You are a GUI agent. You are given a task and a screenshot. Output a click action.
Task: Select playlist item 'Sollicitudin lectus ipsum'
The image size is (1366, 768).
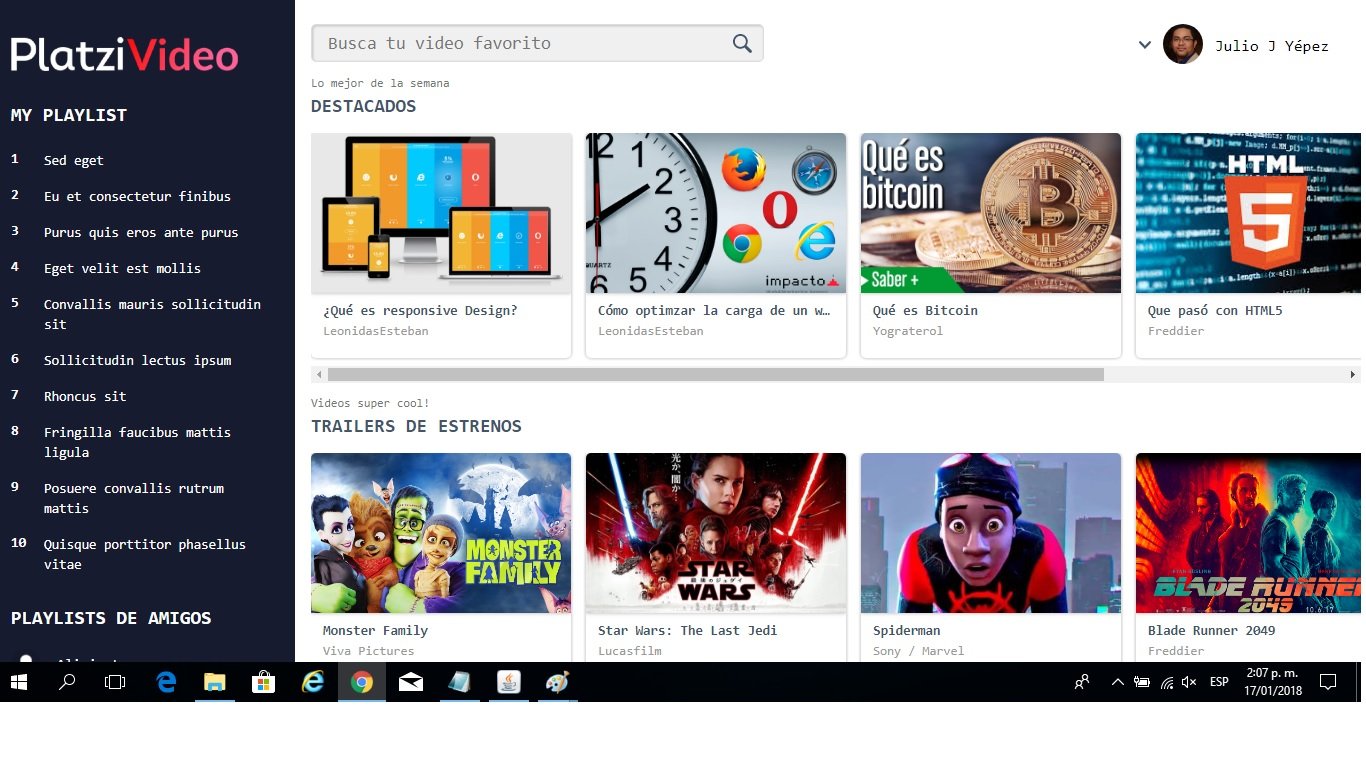[137, 361]
